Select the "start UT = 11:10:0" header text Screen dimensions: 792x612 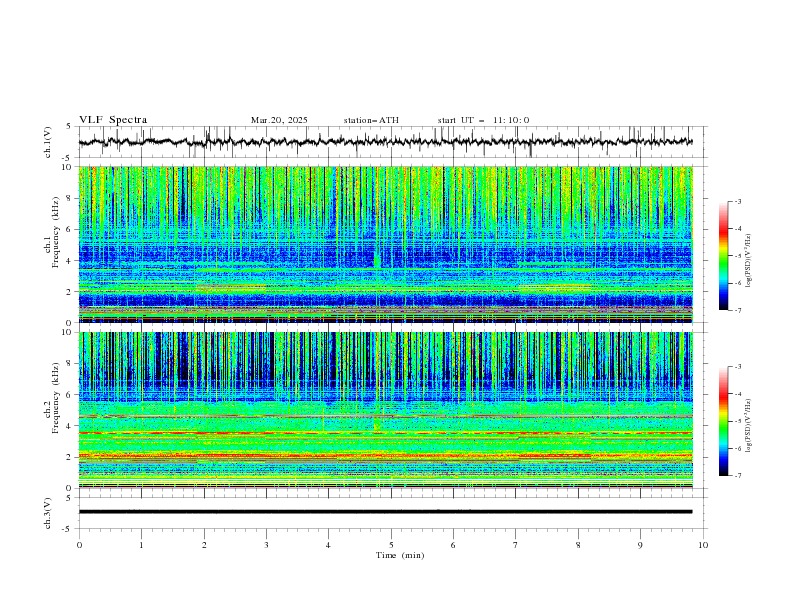483,120
